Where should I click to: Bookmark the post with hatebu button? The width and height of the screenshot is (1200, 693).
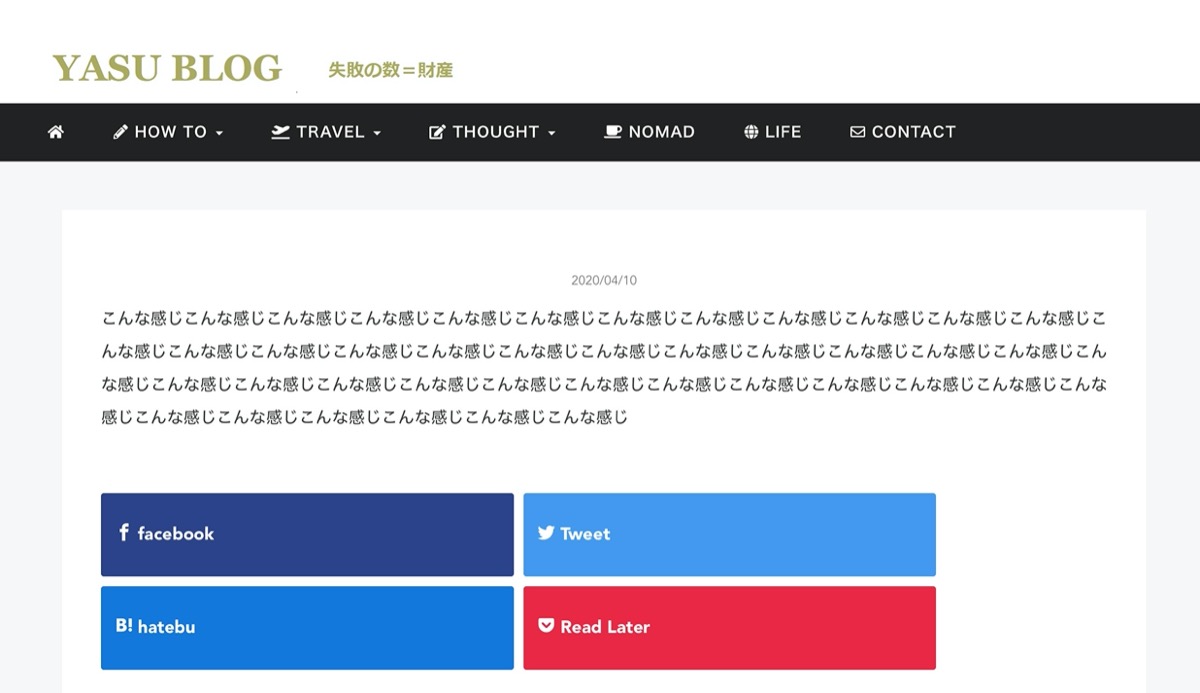307,627
